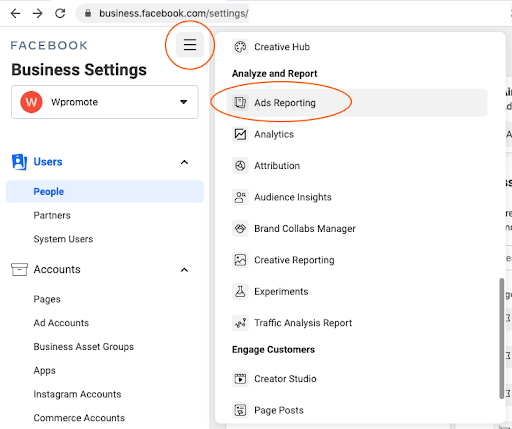
Task: Open Creator Studio from the menu
Action: [x=285, y=379]
